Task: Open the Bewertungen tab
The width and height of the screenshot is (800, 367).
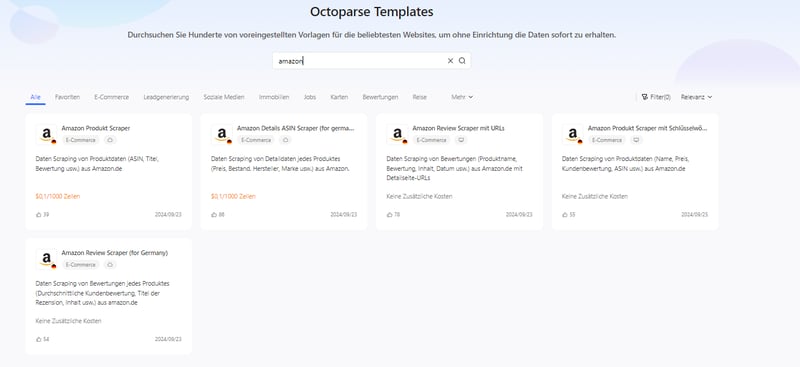Action: 380,97
